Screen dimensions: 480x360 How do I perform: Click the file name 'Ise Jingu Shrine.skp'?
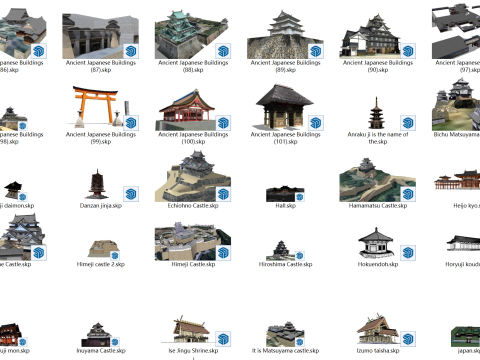tap(193, 351)
